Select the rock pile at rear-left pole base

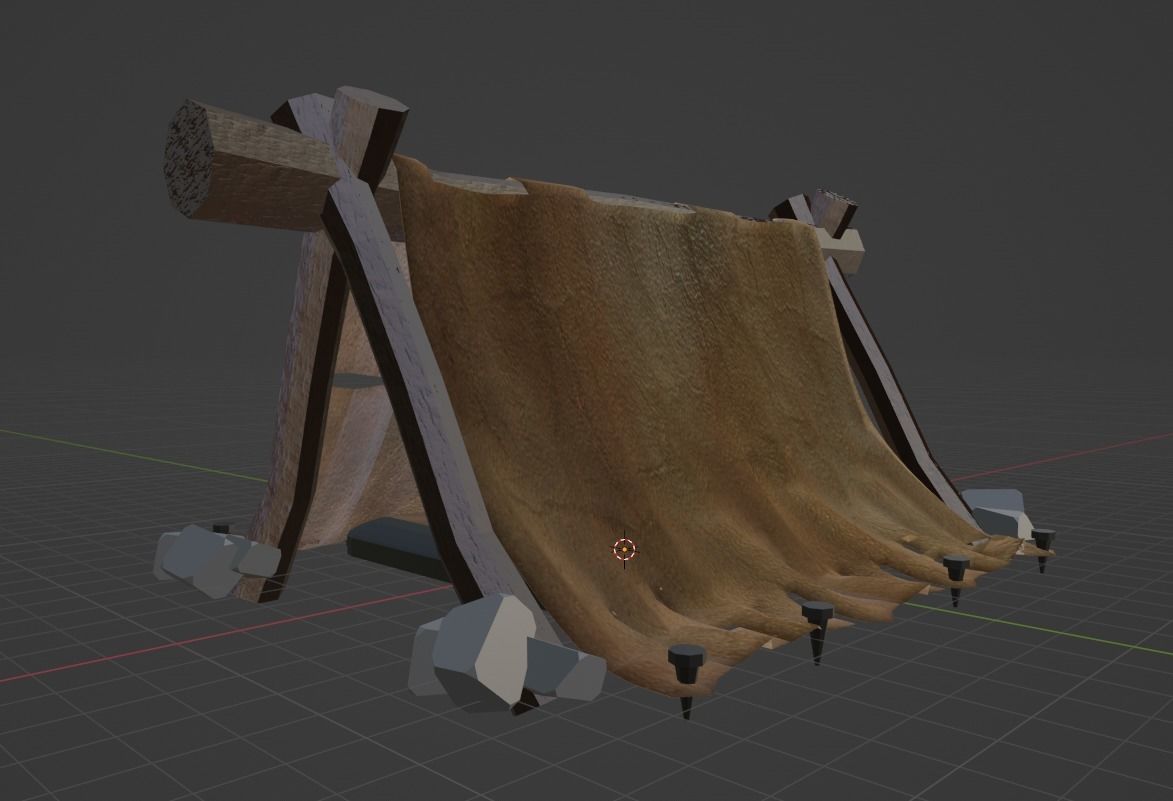click(216, 559)
